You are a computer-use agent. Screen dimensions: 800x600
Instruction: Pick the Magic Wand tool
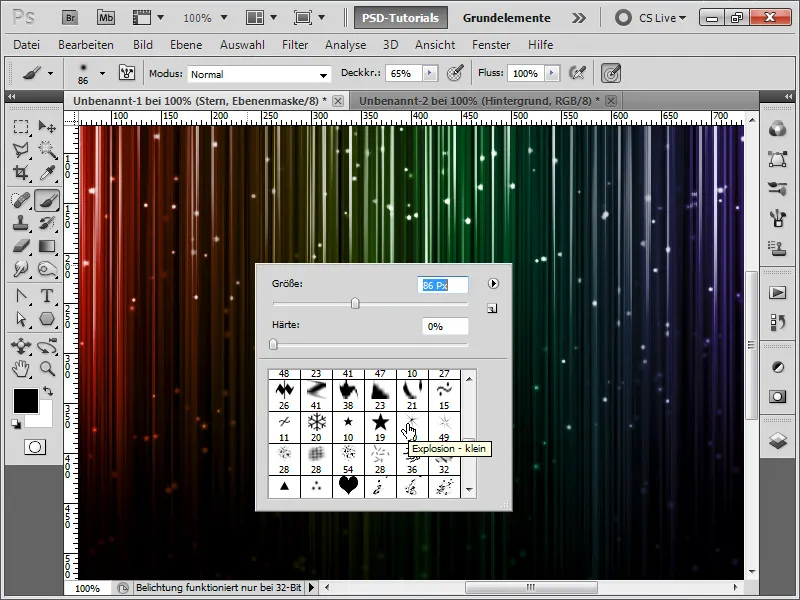point(47,149)
